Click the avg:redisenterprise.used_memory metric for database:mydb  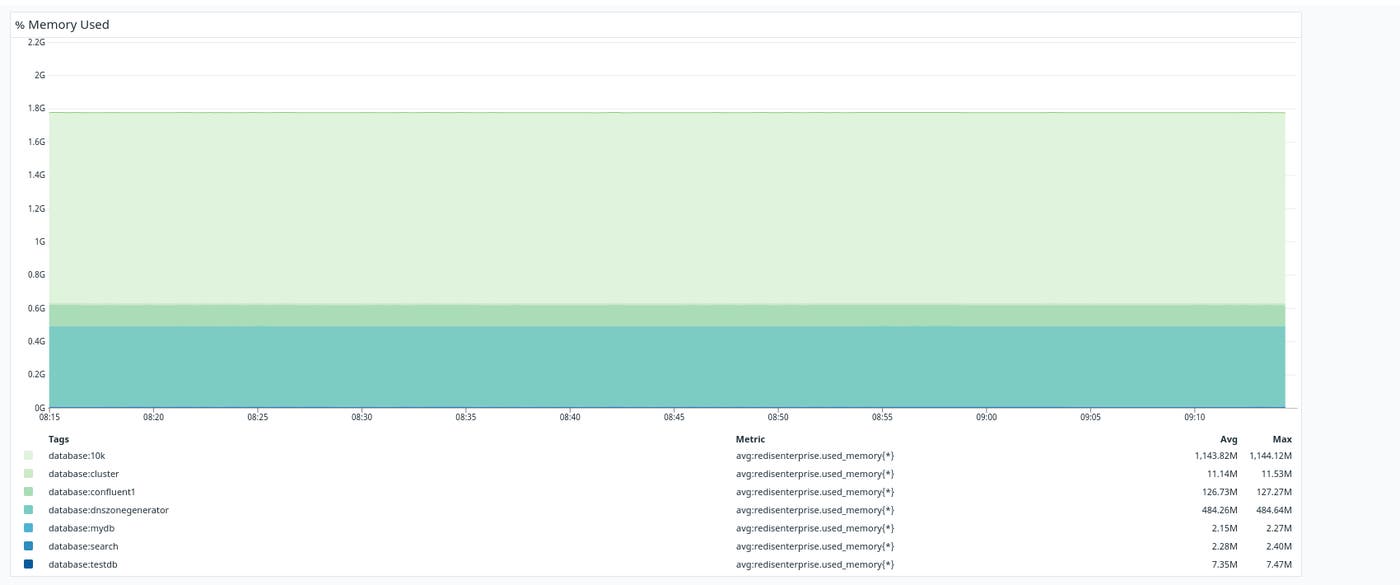pyautogui.click(x=814, y=528)
